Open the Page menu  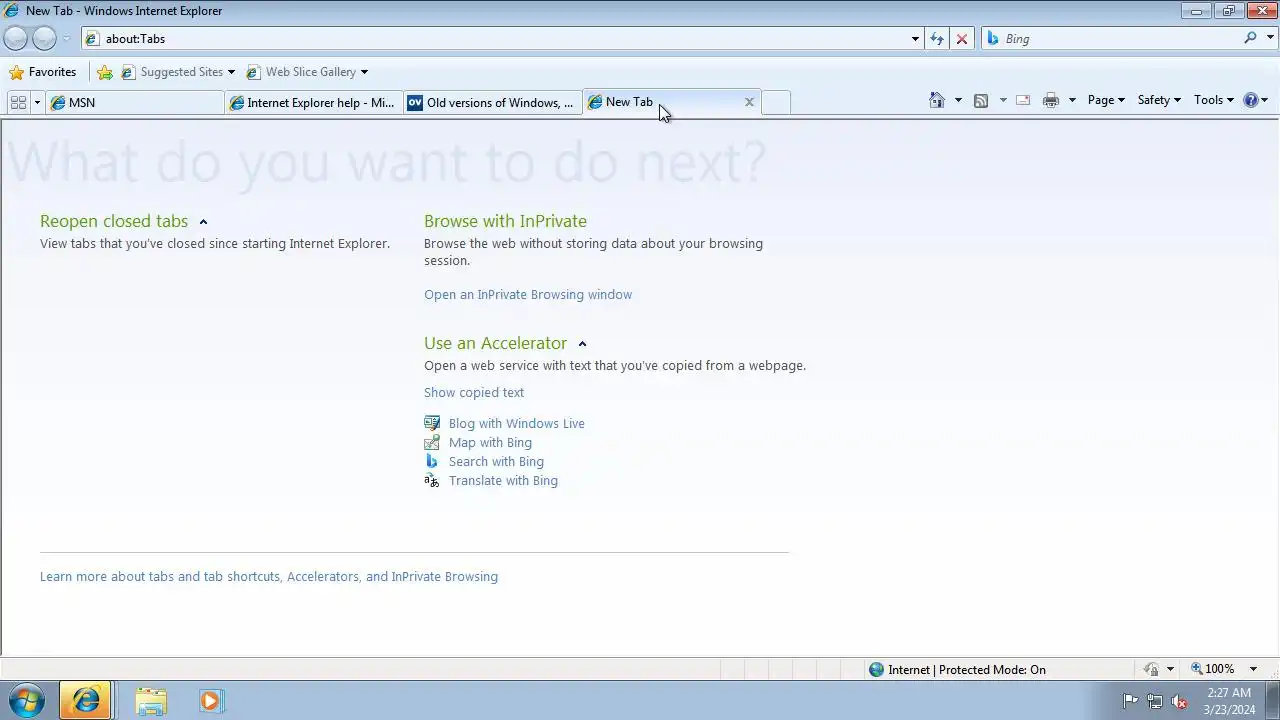pyautogui.click(x=1106, y=100)
